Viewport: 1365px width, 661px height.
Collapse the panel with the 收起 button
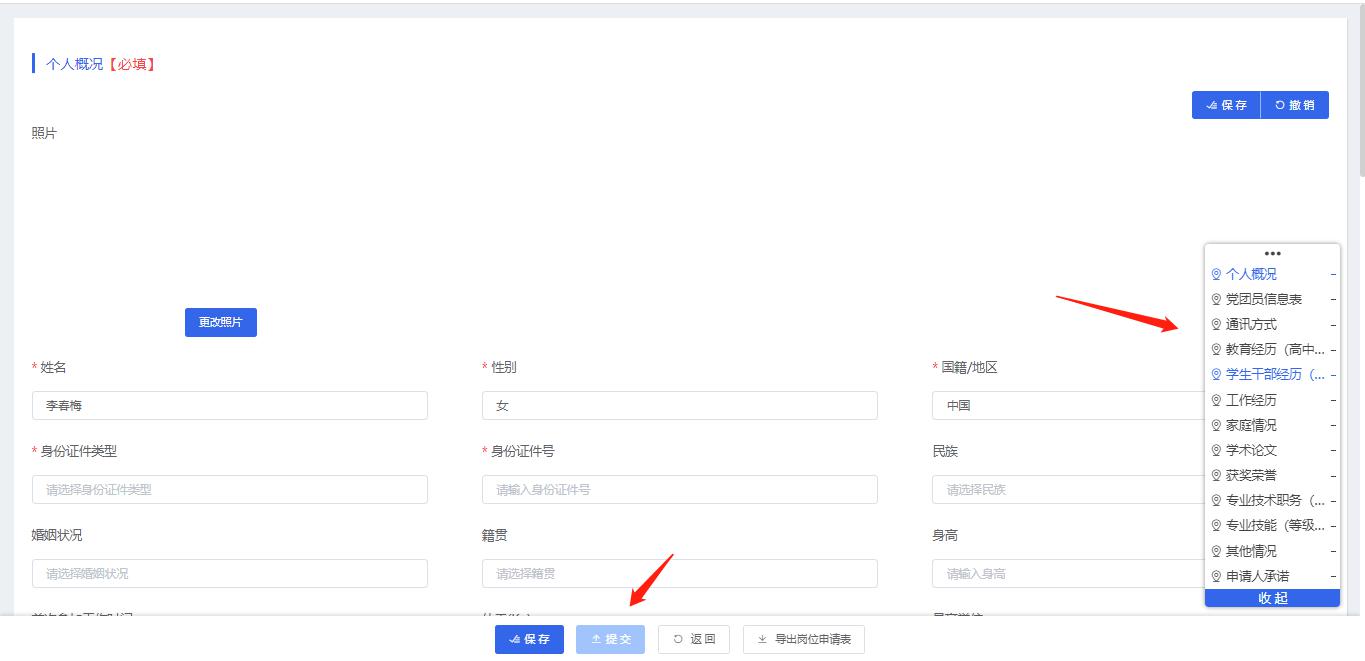click(x=1271, y=597)
